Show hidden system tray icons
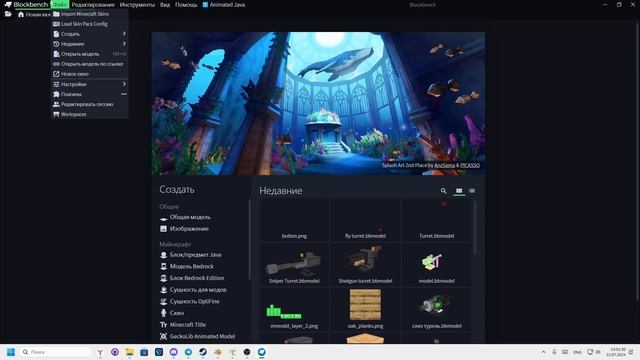This screenshot has width=640, height=360. (x=543, y=352)
